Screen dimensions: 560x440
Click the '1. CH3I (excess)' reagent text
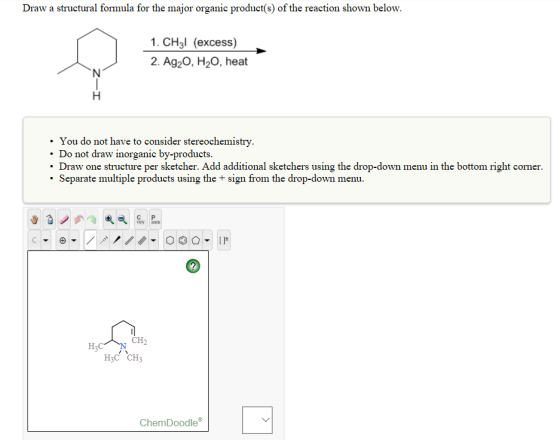click(193, 42)
